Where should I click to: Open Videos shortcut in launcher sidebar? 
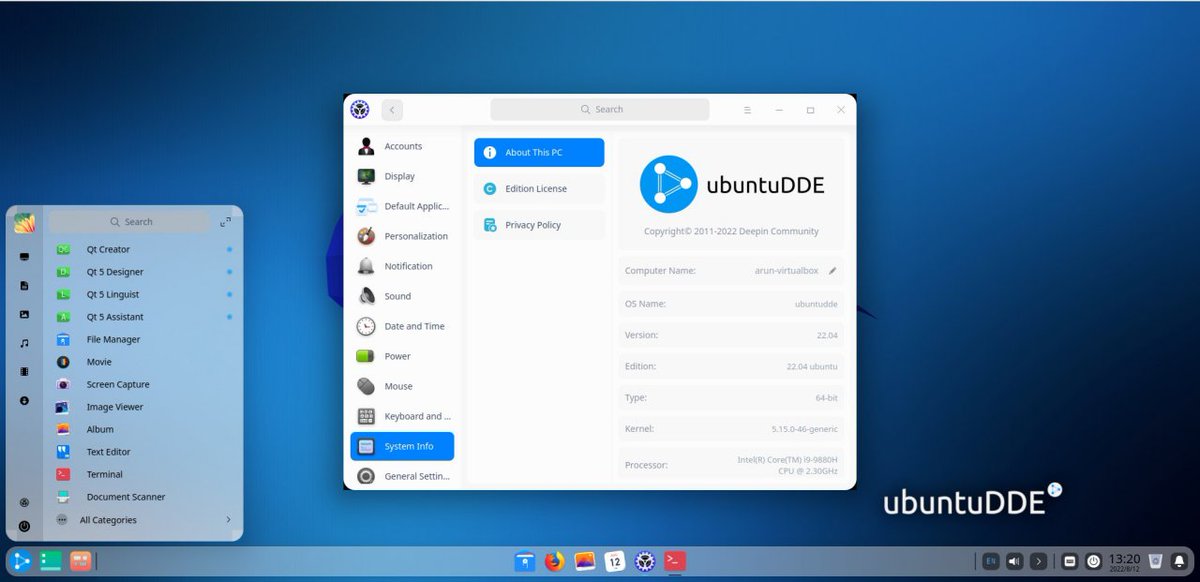24,371
